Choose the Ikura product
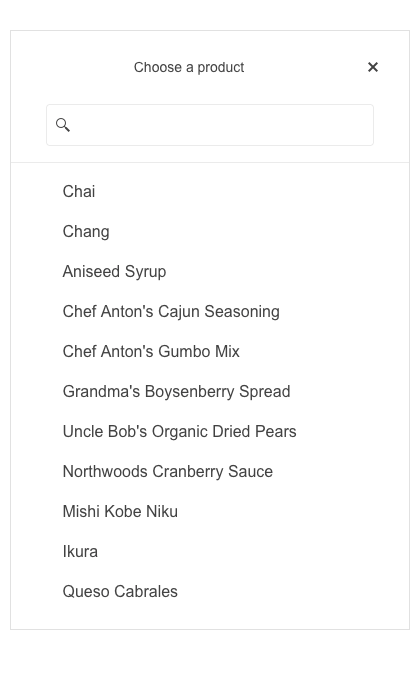The height and width of the screenshot is (690, 420). (210, 552)
